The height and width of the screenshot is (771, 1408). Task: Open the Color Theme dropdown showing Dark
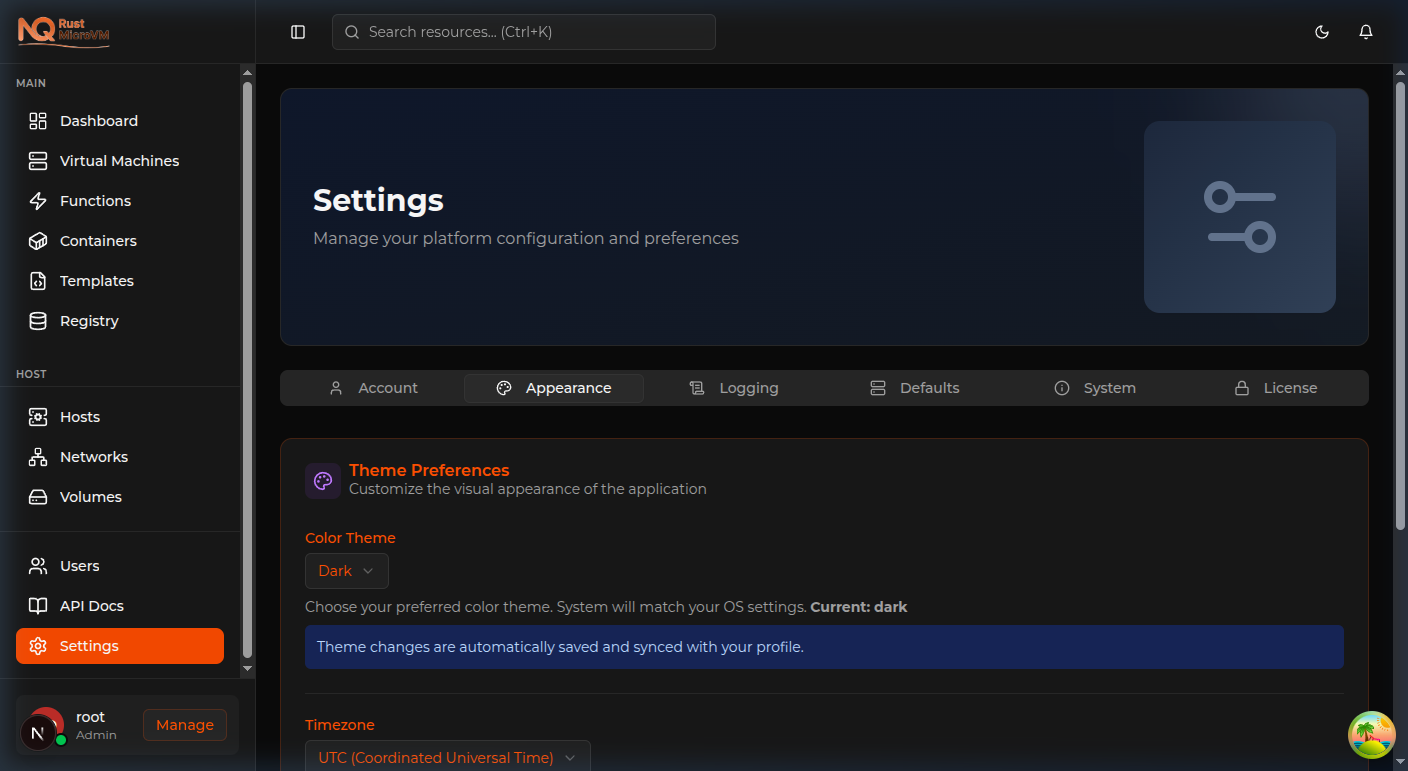click(346, 570)
